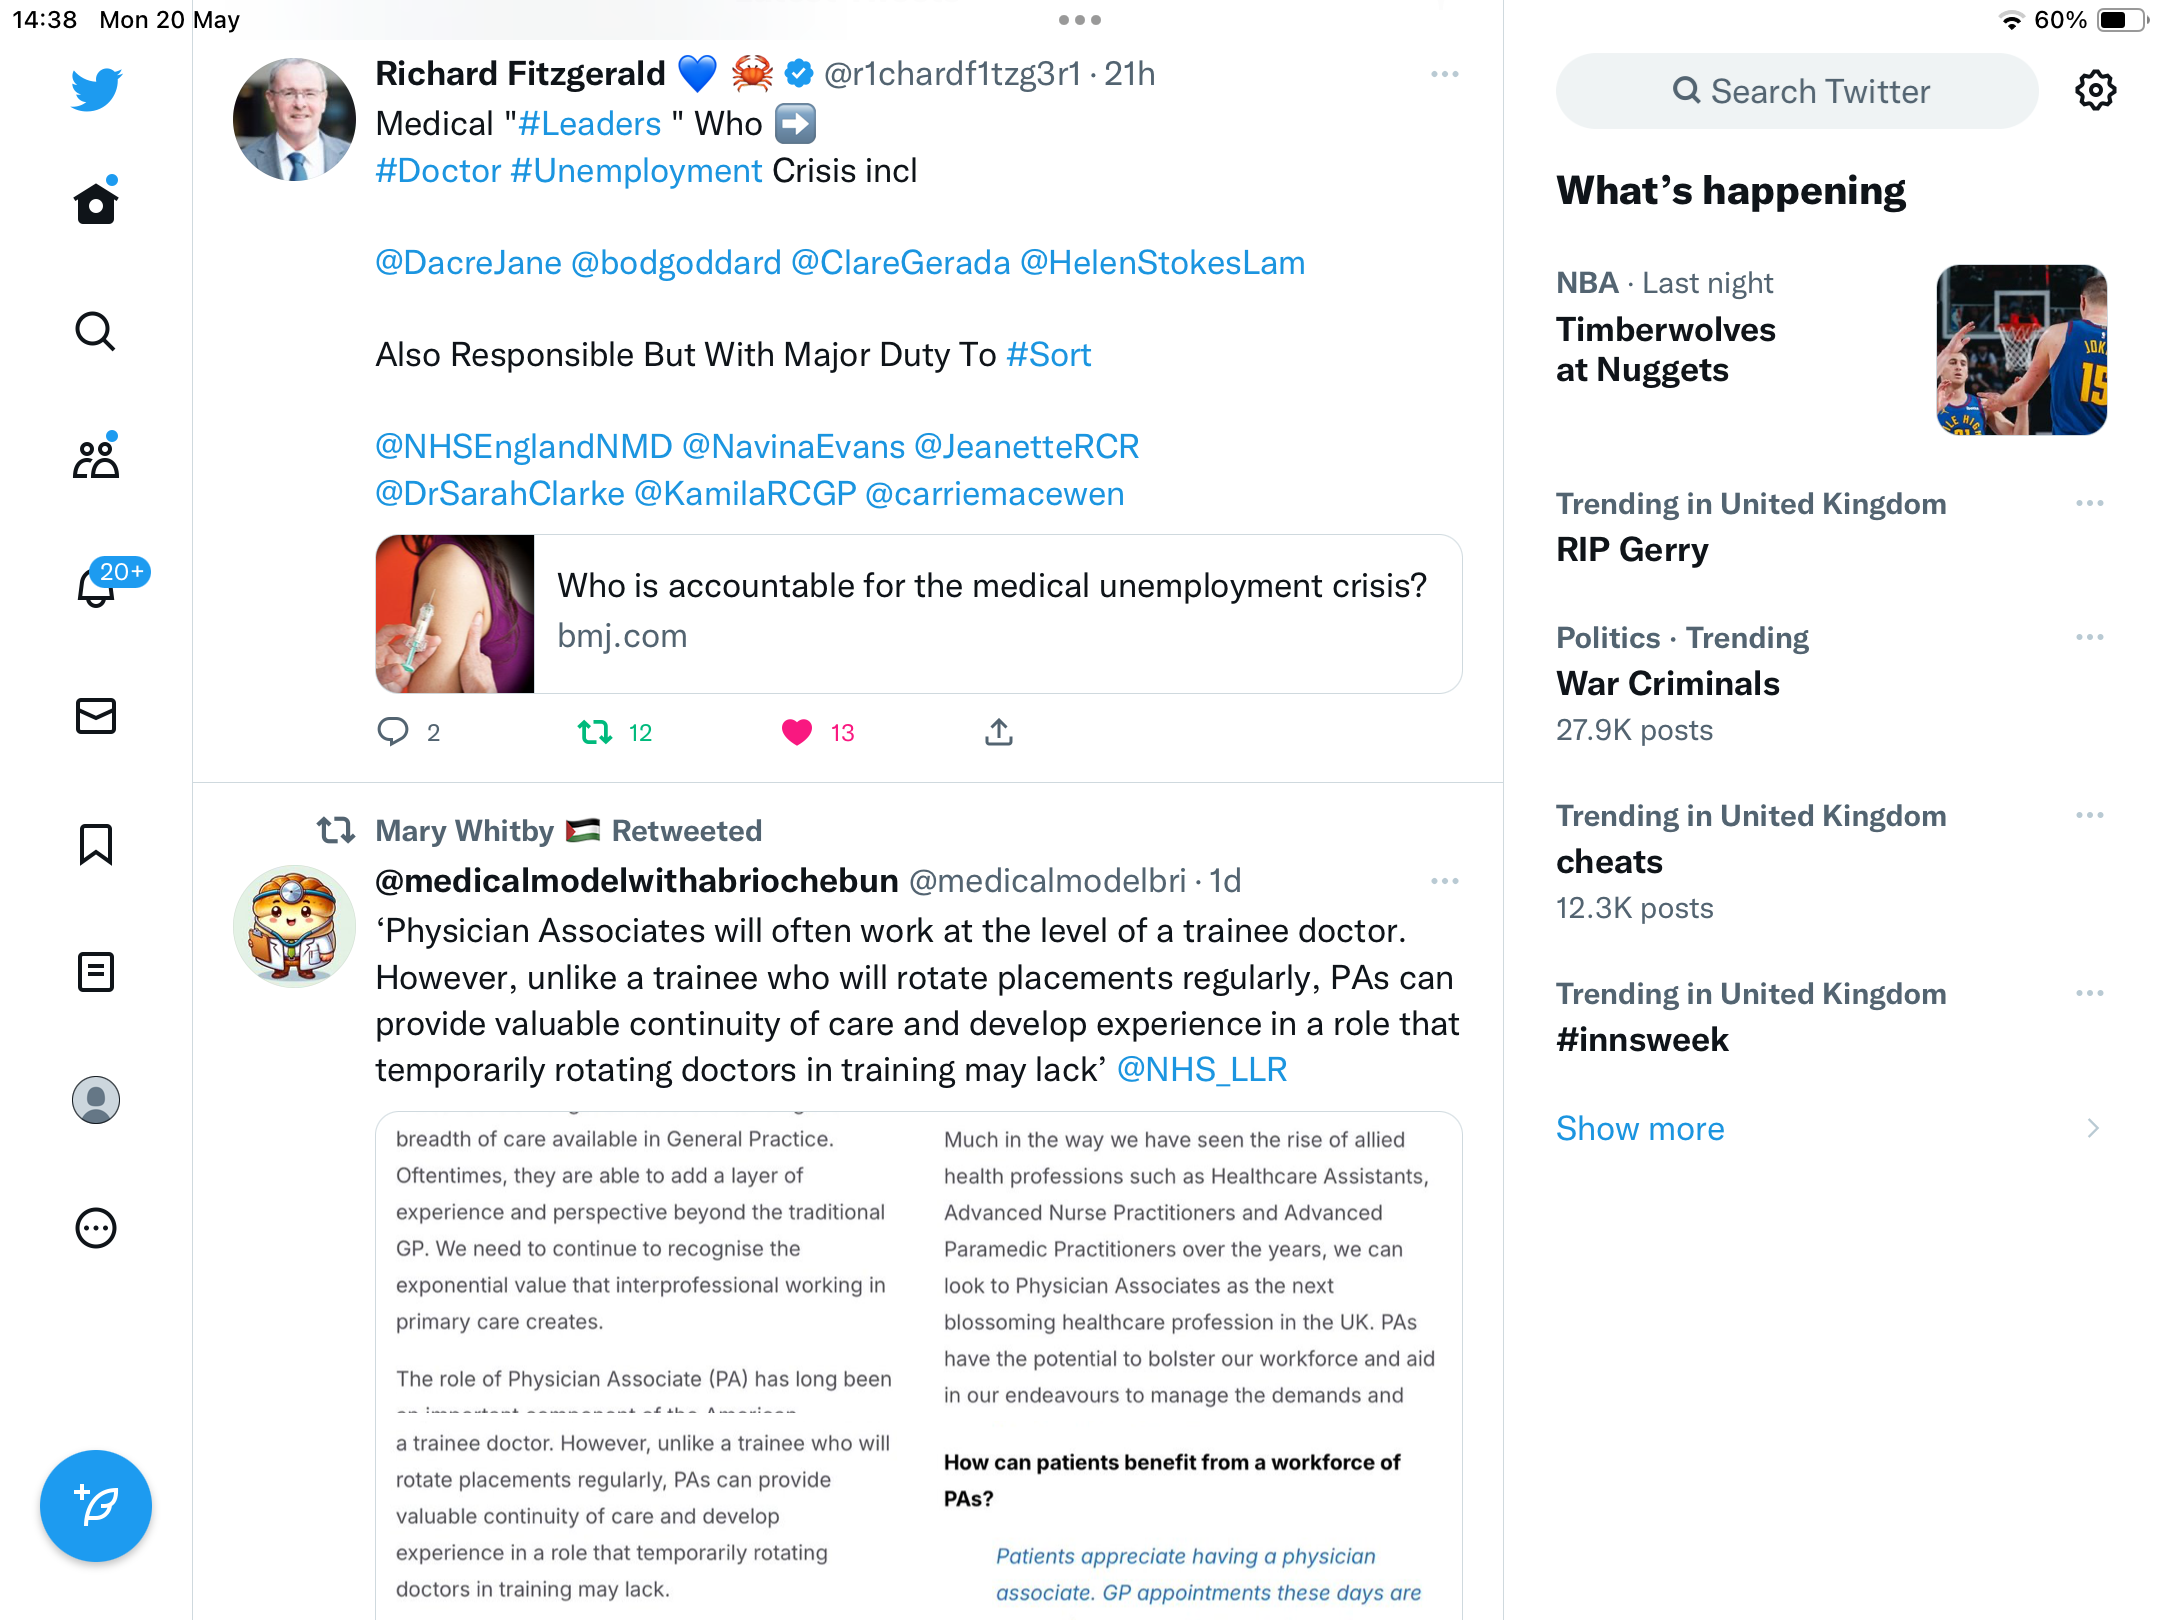The image size is (2160, 1620).
Task: Open the Bookmarks icon
Action: point(96,844)
